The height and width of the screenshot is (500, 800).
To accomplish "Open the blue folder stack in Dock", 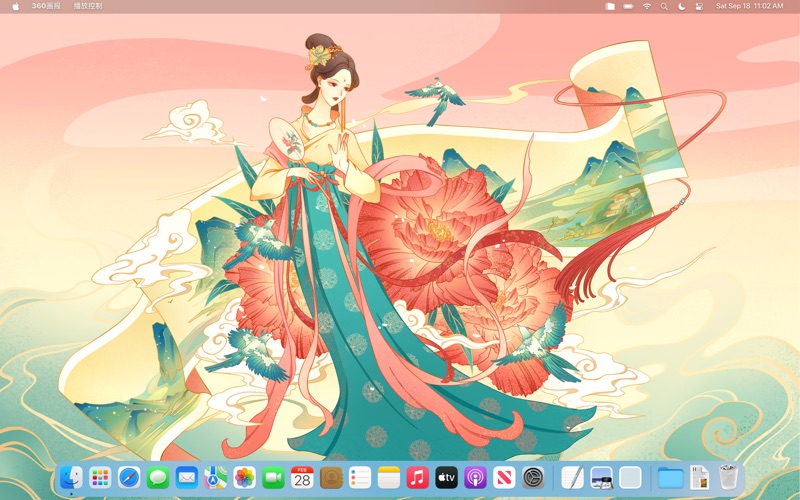I will 670,478.
